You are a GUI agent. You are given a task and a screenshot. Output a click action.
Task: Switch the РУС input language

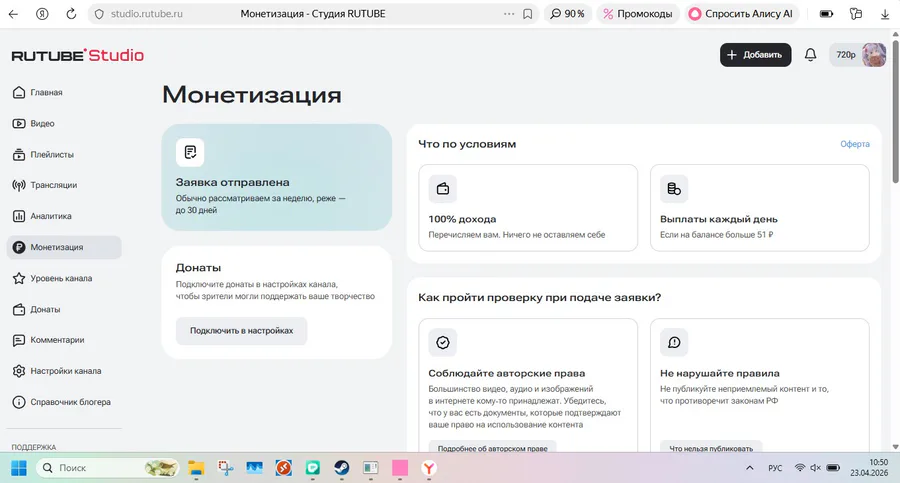[x=775, y=468]
